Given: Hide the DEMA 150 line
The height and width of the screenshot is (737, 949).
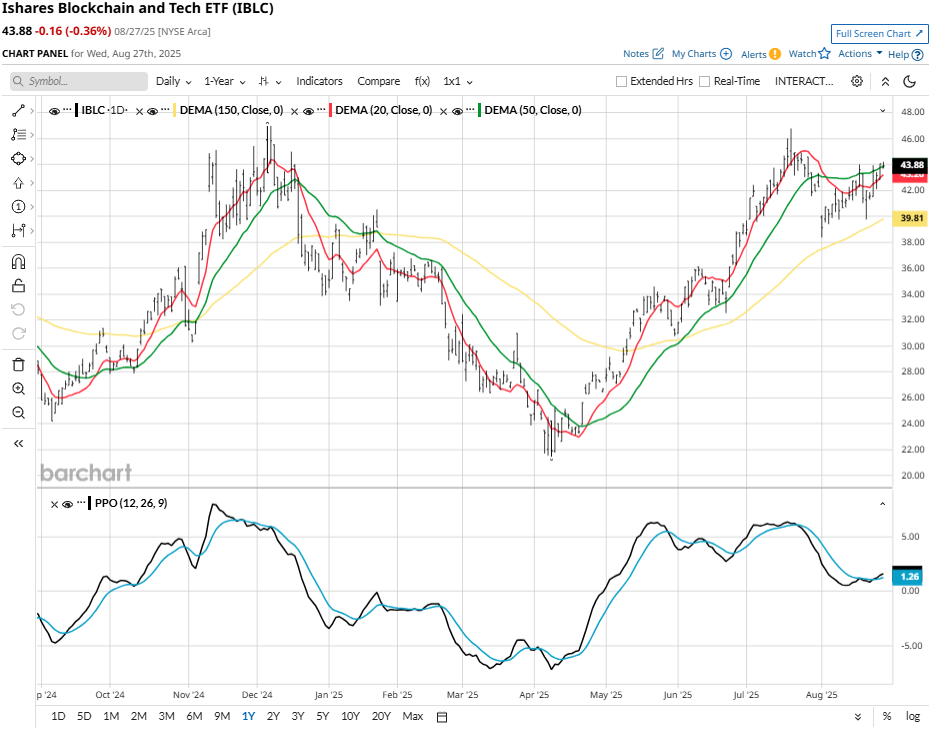Looking at the screenshot, I should 153,111.
